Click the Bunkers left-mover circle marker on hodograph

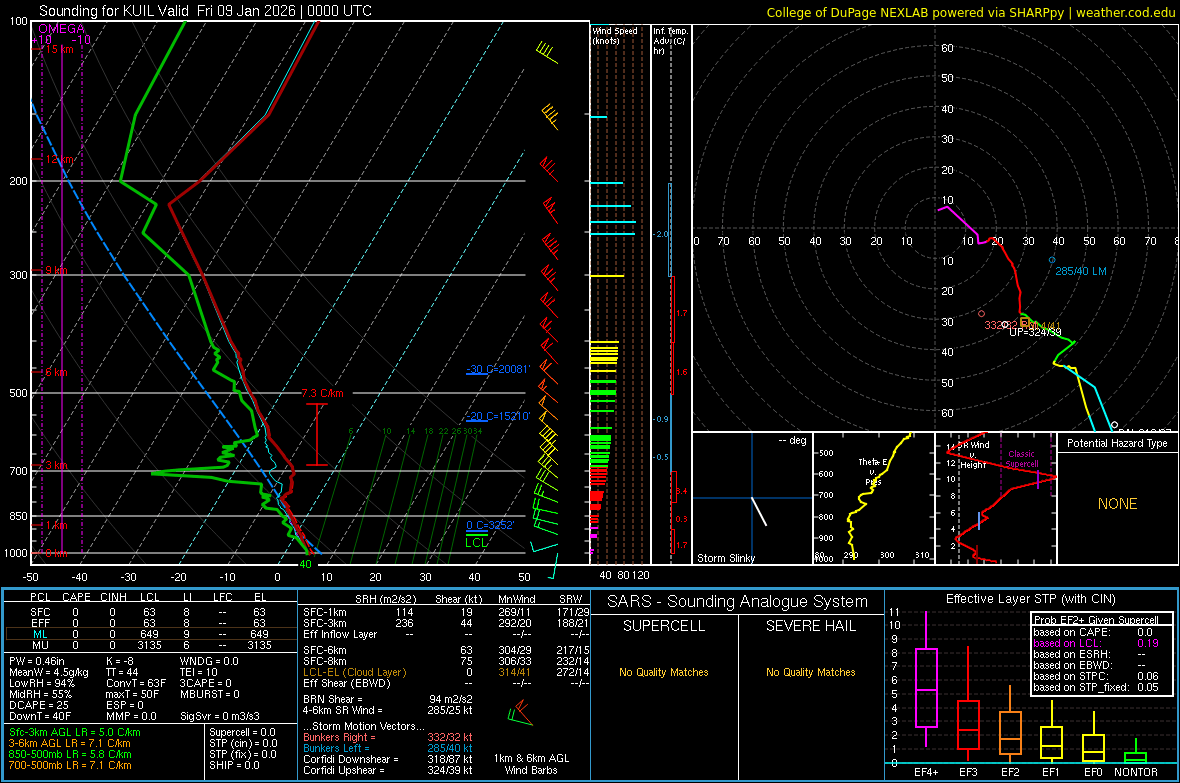click(1052, 260)
